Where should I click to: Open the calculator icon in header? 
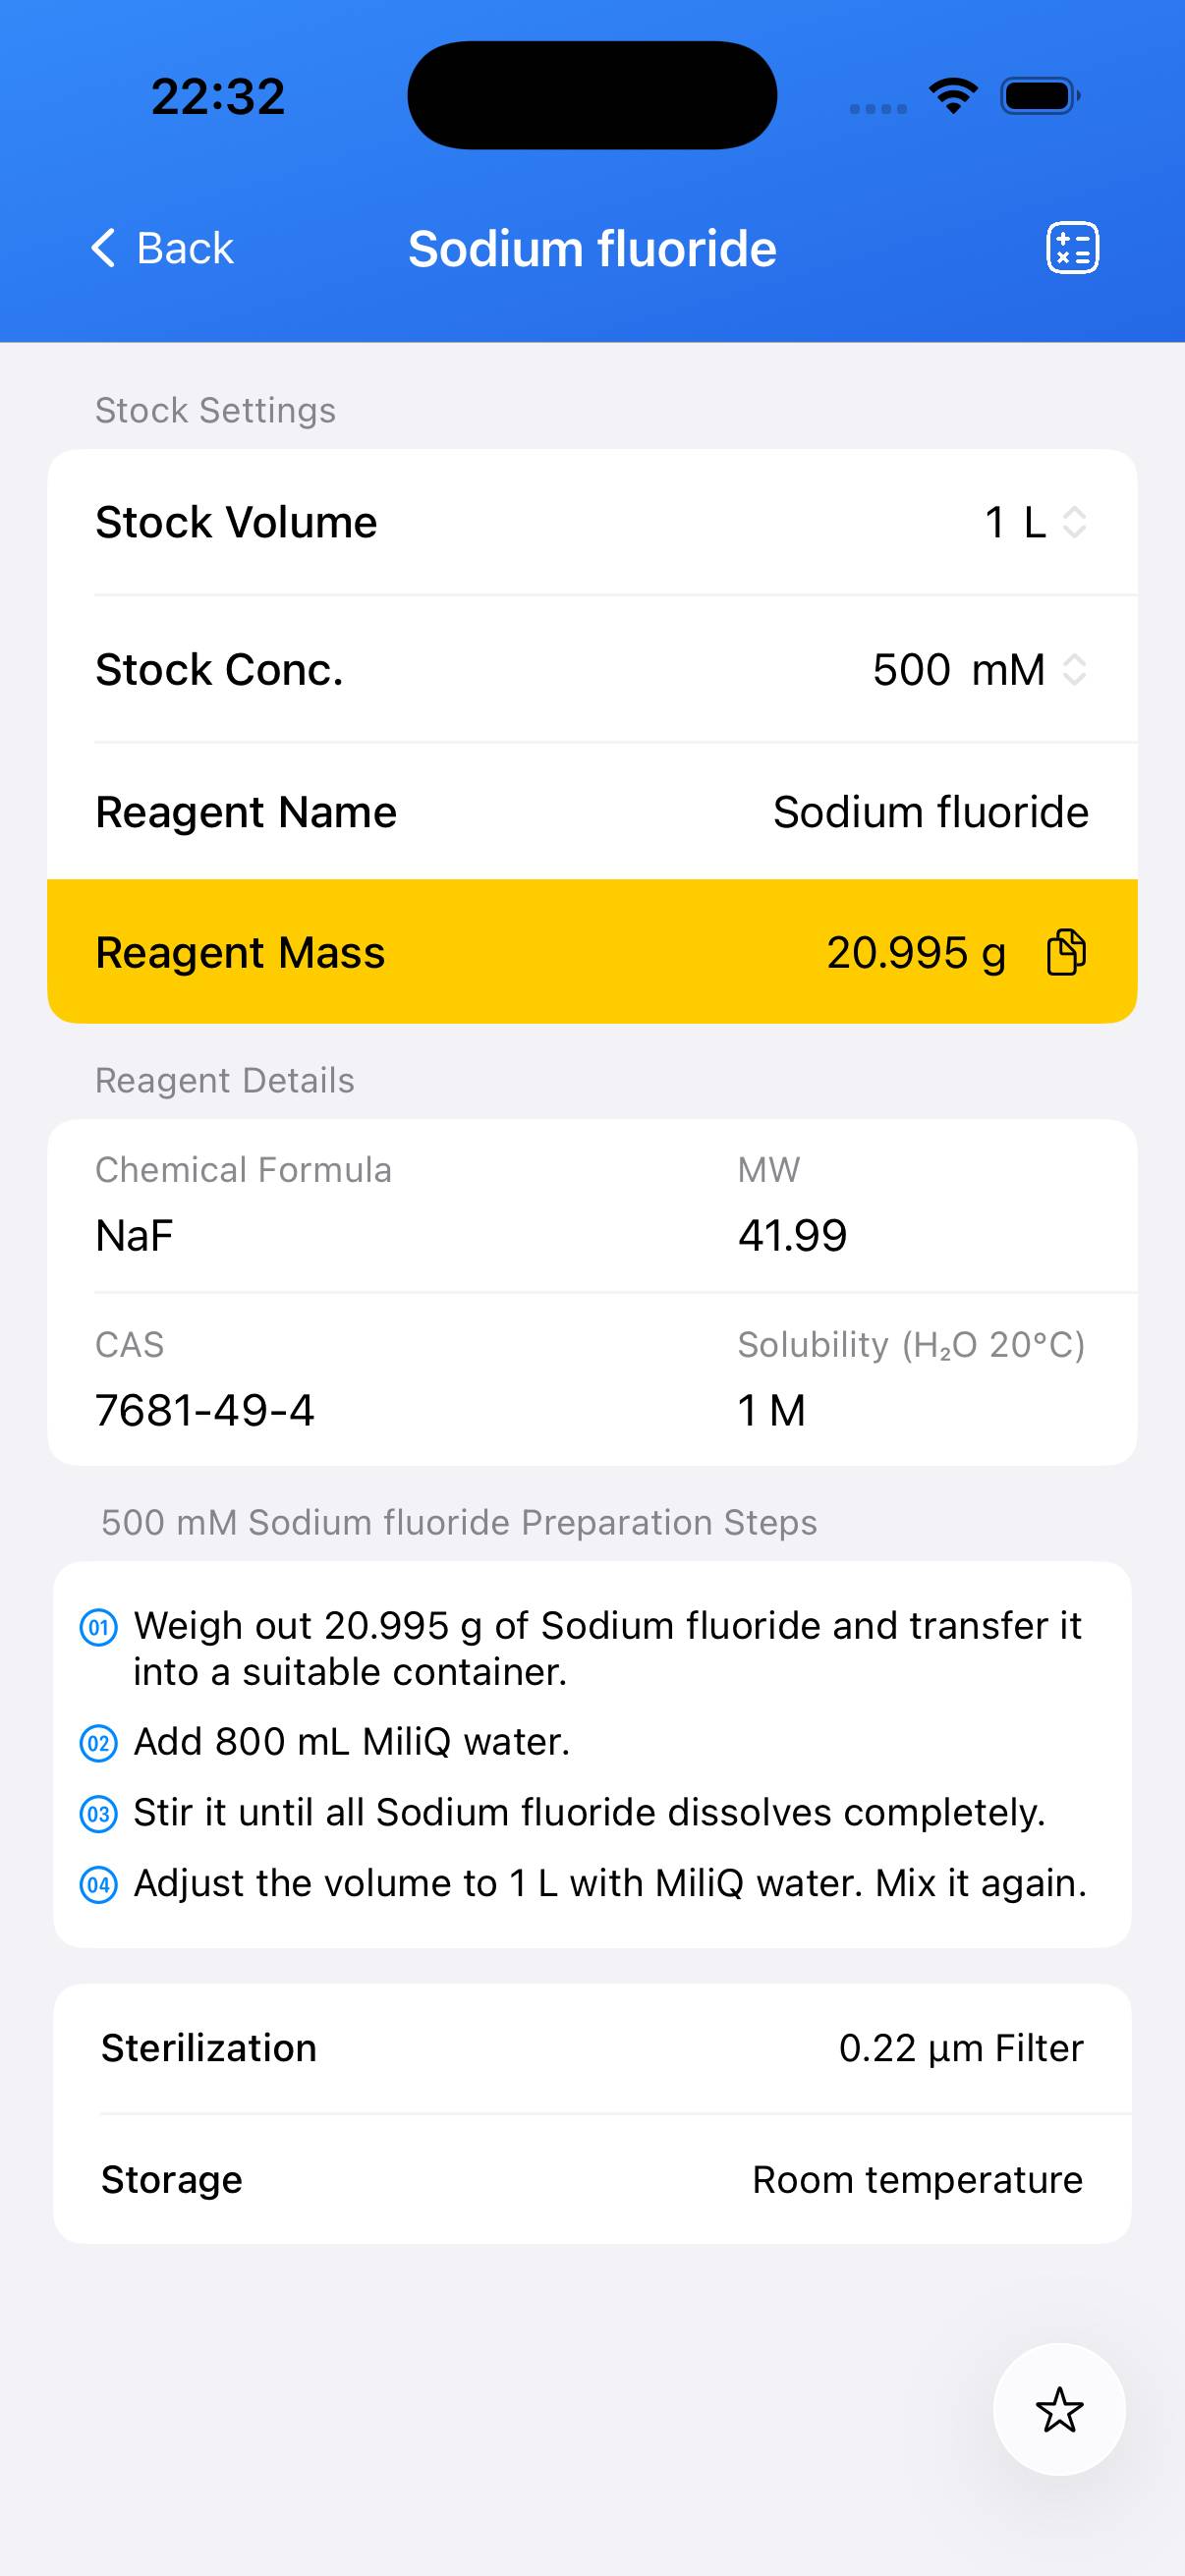1072,247
